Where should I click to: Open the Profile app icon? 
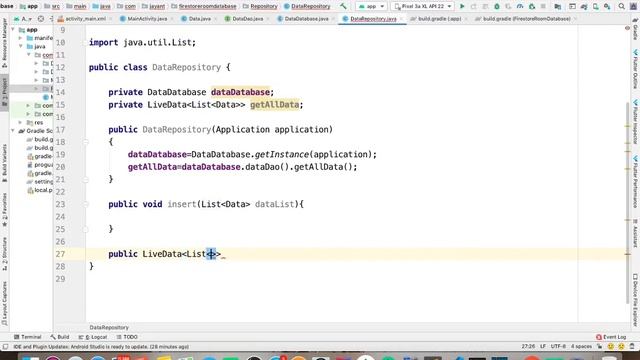tap(520, 7)
